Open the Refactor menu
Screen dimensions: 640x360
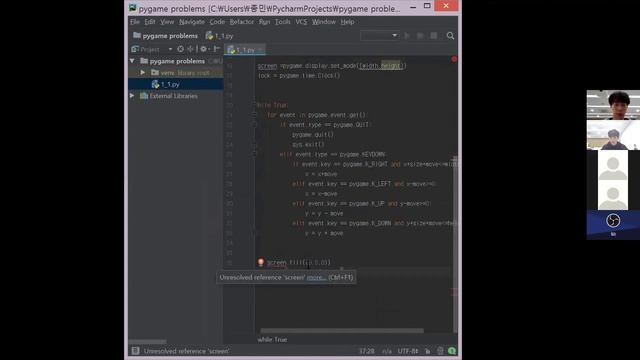(242, 22)
